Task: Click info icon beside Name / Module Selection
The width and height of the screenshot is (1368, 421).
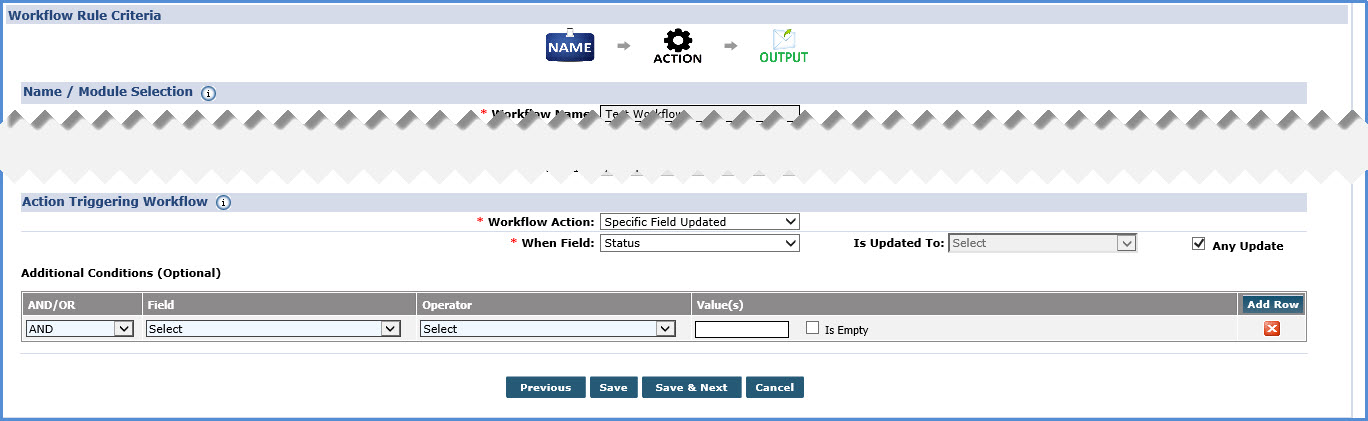Action: pyautogui.click(x=208, y=93)
